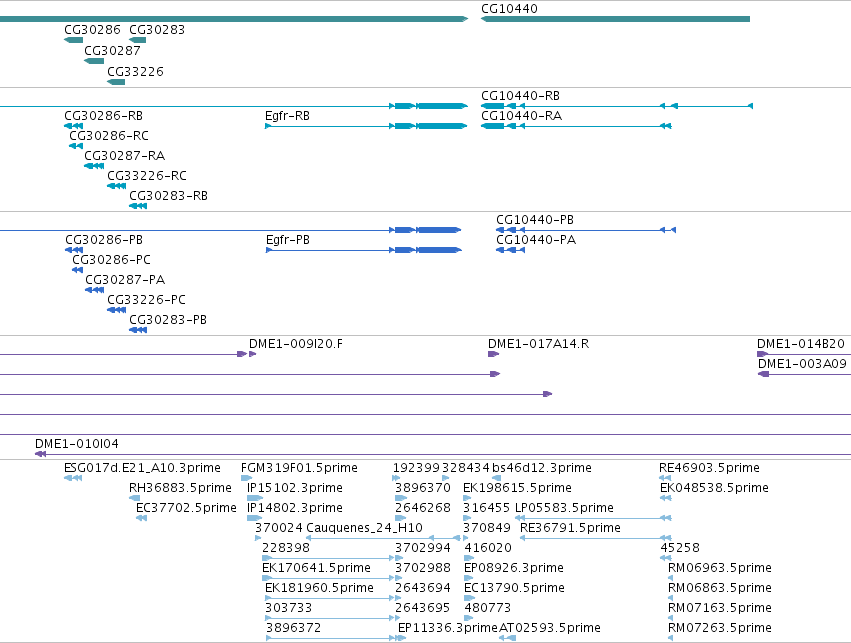Screen dimensions: 851x643
Task: Select the CG30283-PB protein label
Action: tap(168, 320)
